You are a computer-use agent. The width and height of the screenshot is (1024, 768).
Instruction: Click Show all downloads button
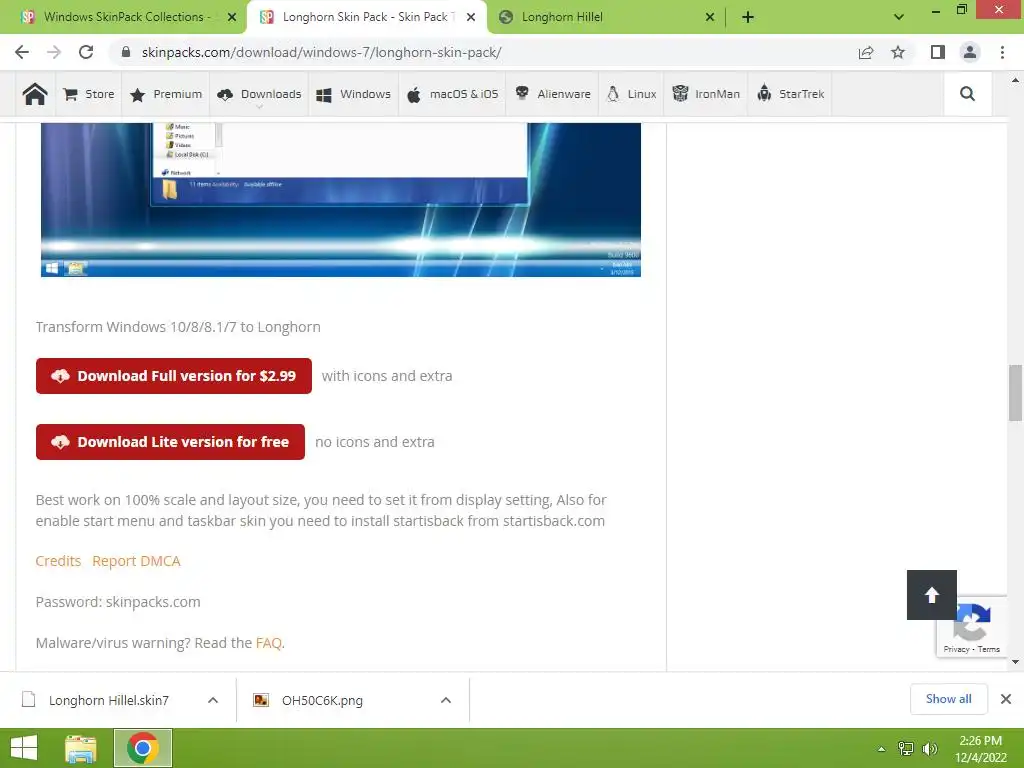(x=948, y=699)
